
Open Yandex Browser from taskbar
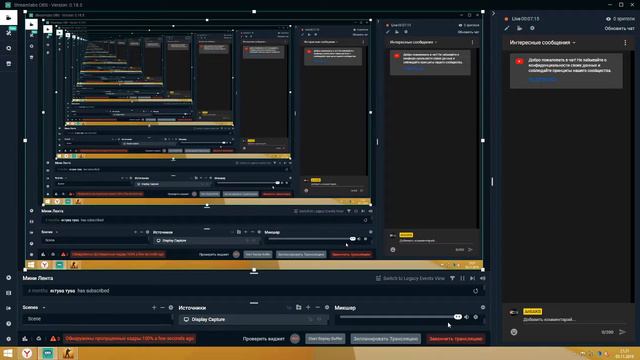(x=27, y=353)
